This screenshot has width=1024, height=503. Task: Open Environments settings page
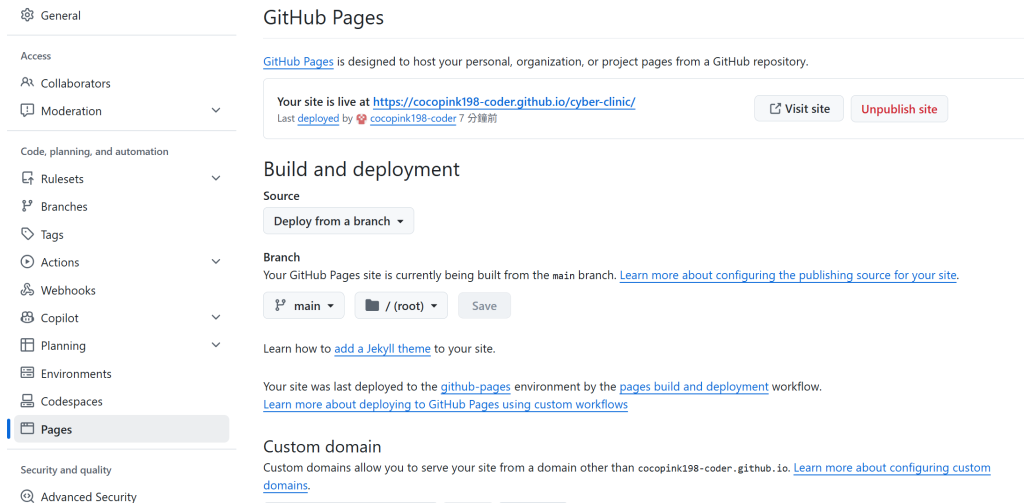click(x=121, y=373)
